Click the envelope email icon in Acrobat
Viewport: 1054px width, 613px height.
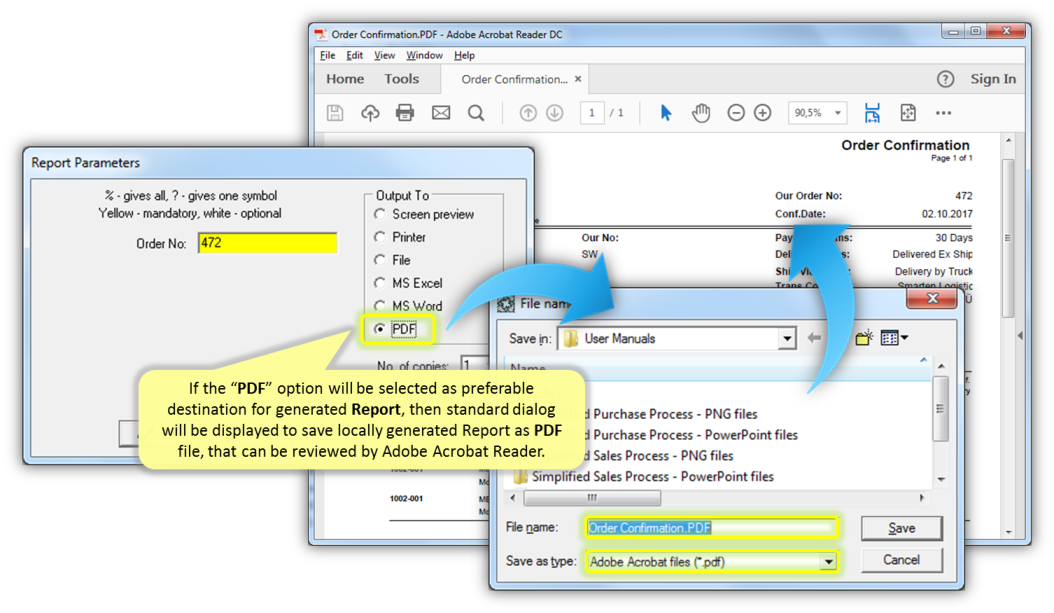441,113
